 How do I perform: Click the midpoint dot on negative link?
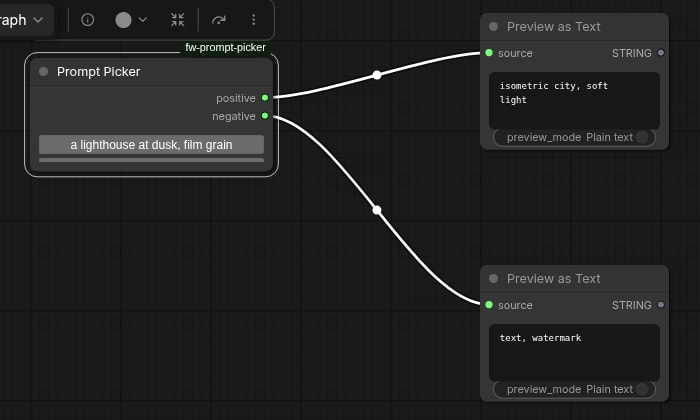377,210
